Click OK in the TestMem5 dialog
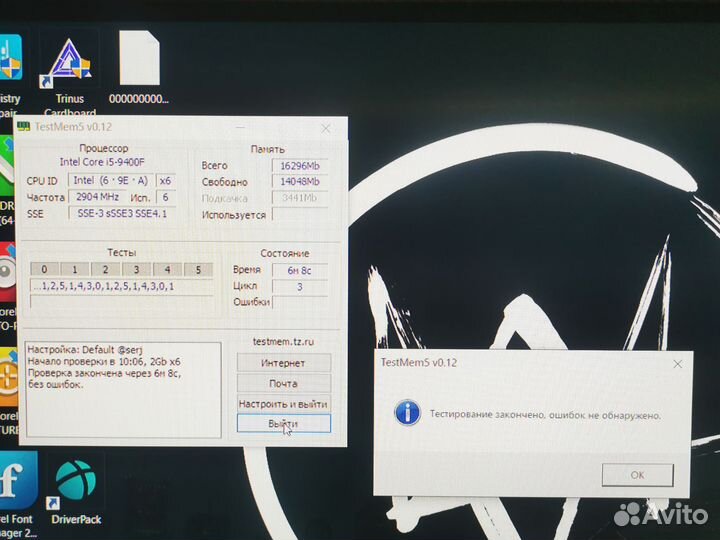Image resolution: width=720 pixels, height=540 pixels. 637,475
